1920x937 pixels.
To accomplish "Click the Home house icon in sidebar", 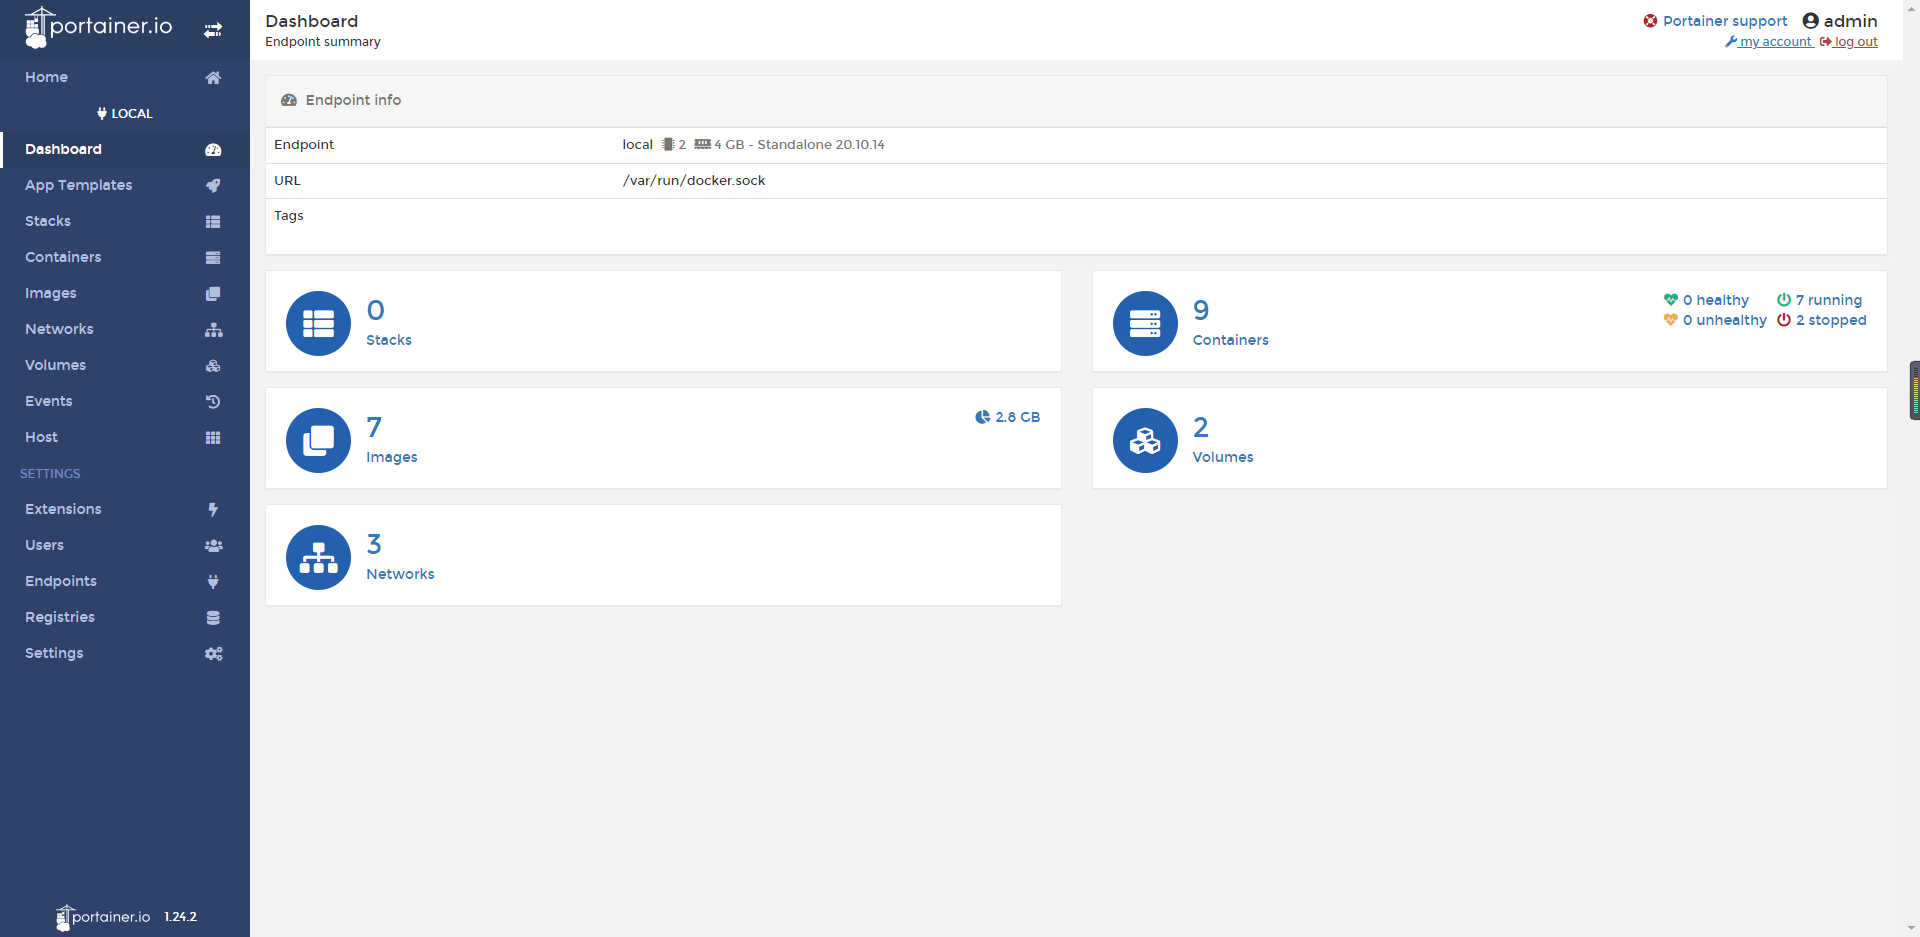I will tap(213, 77).
